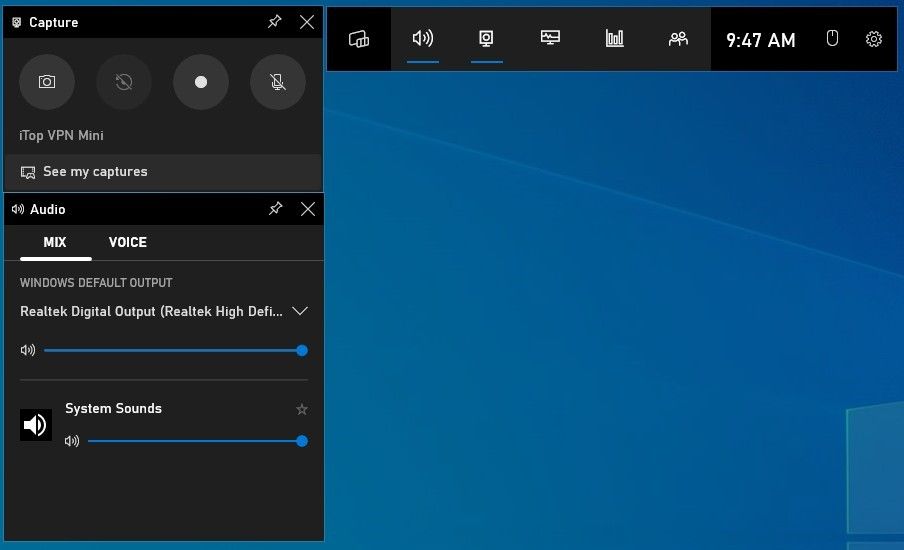Click the large System Sounds app icon
Screen dimensions: 904x550
36,425
